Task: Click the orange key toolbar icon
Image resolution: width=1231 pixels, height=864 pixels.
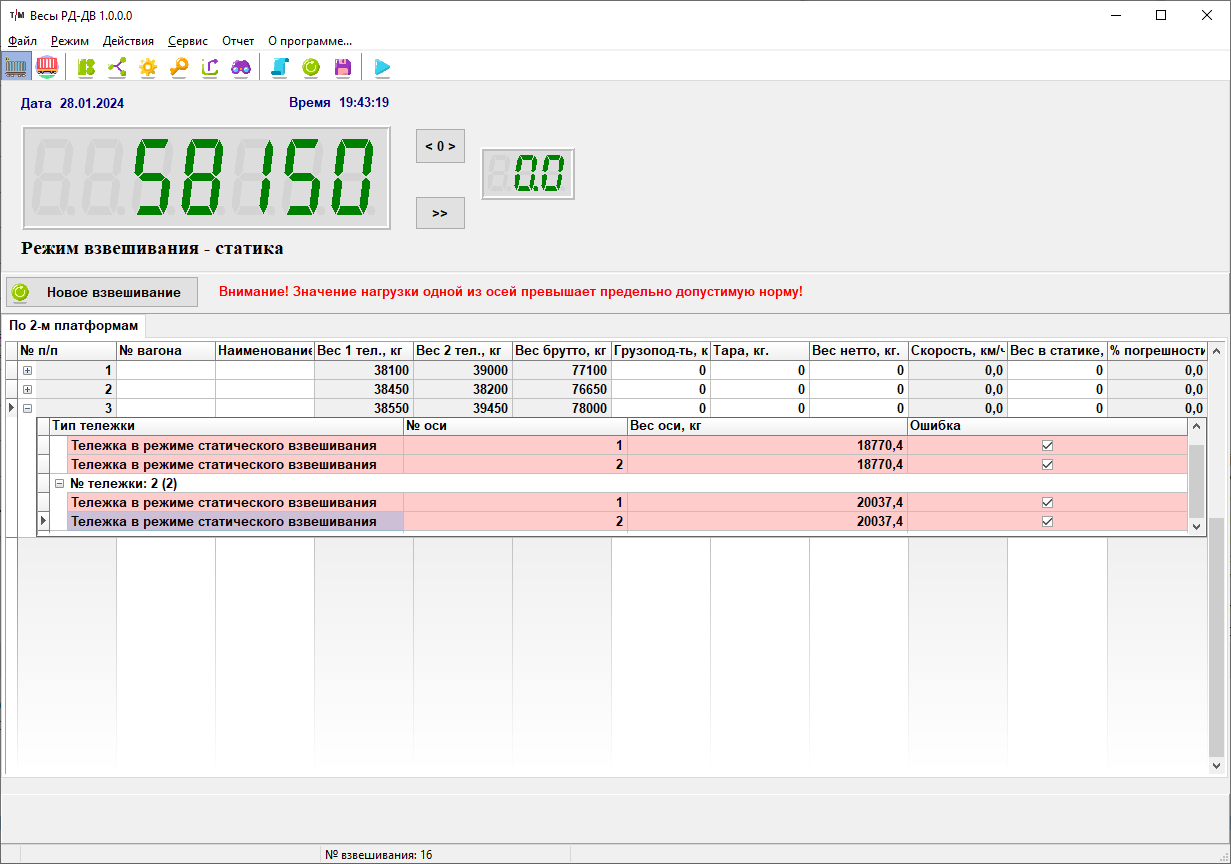Action: (x=179, y=67)
